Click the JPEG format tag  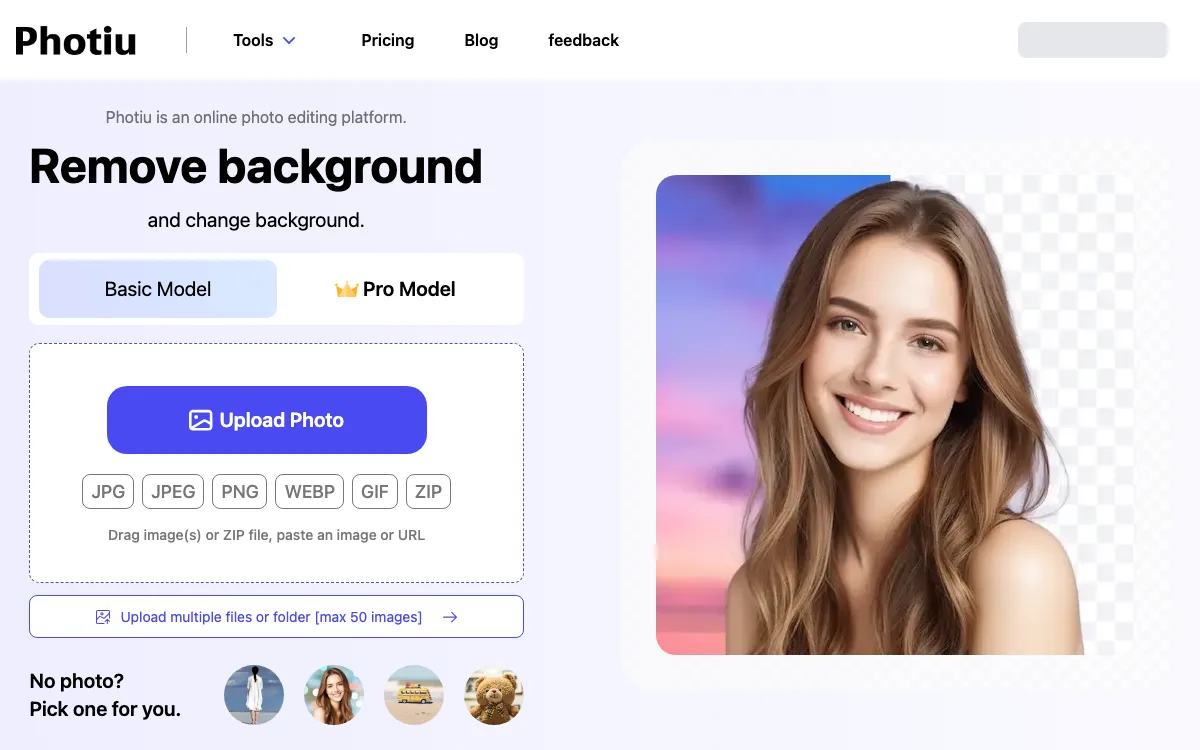click(173, 492)
